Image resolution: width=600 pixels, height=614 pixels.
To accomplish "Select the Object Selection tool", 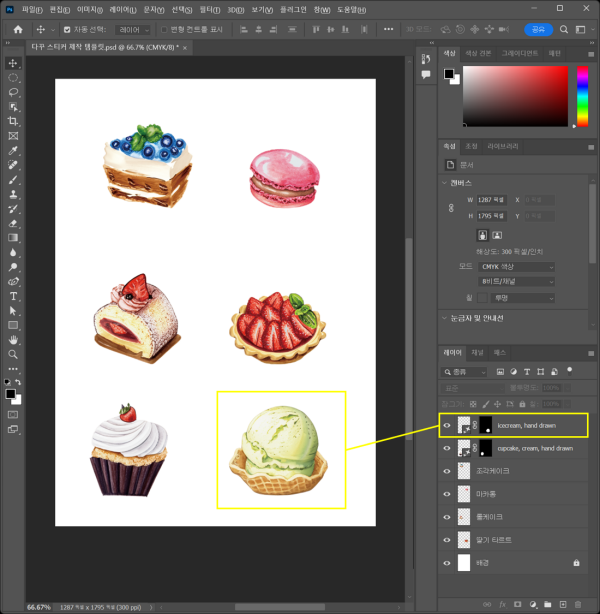I will click(x=13, y=107).
